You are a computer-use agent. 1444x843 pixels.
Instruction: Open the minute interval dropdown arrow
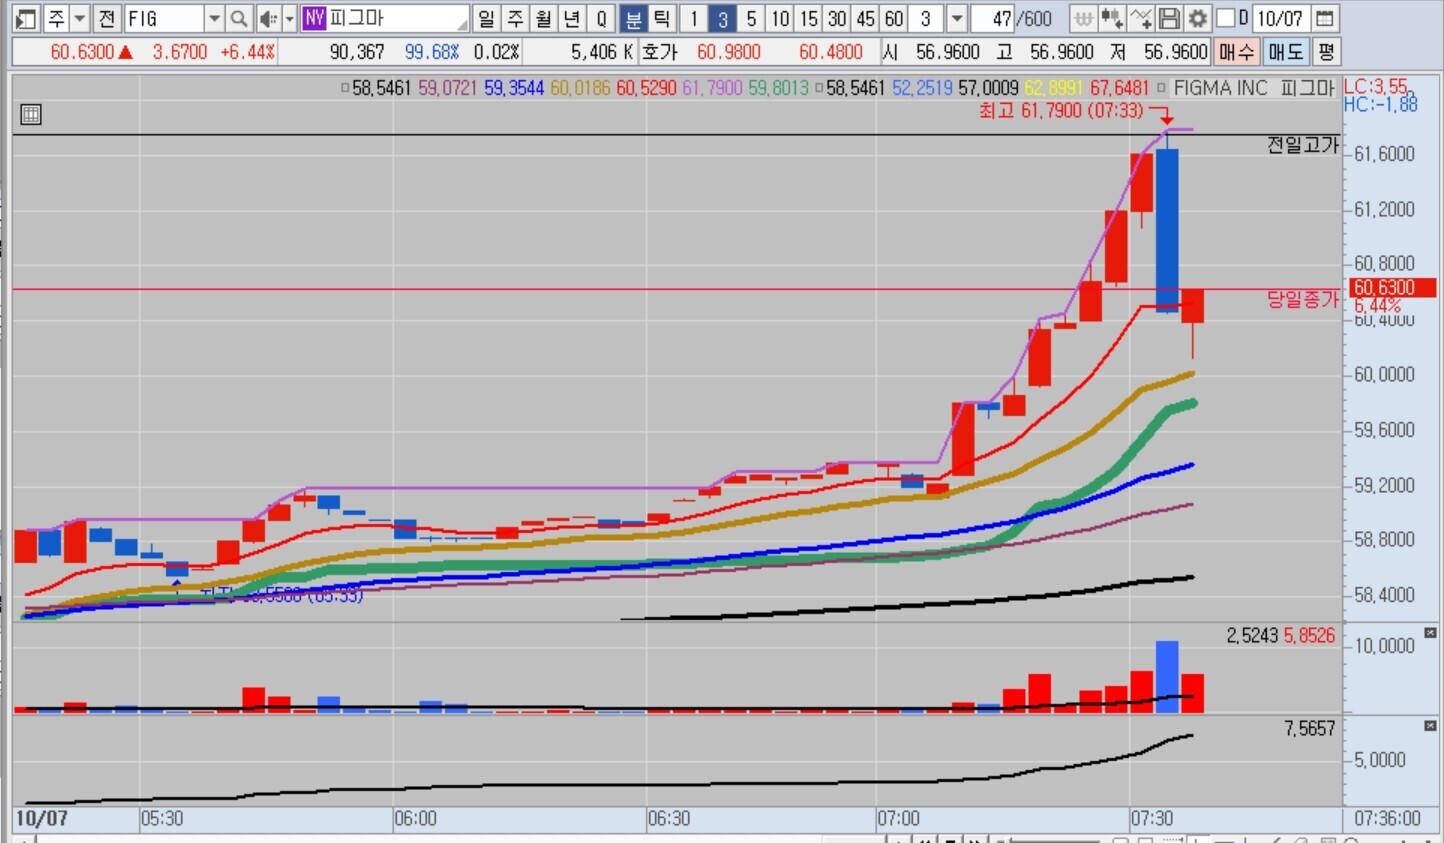click(956, 18)
